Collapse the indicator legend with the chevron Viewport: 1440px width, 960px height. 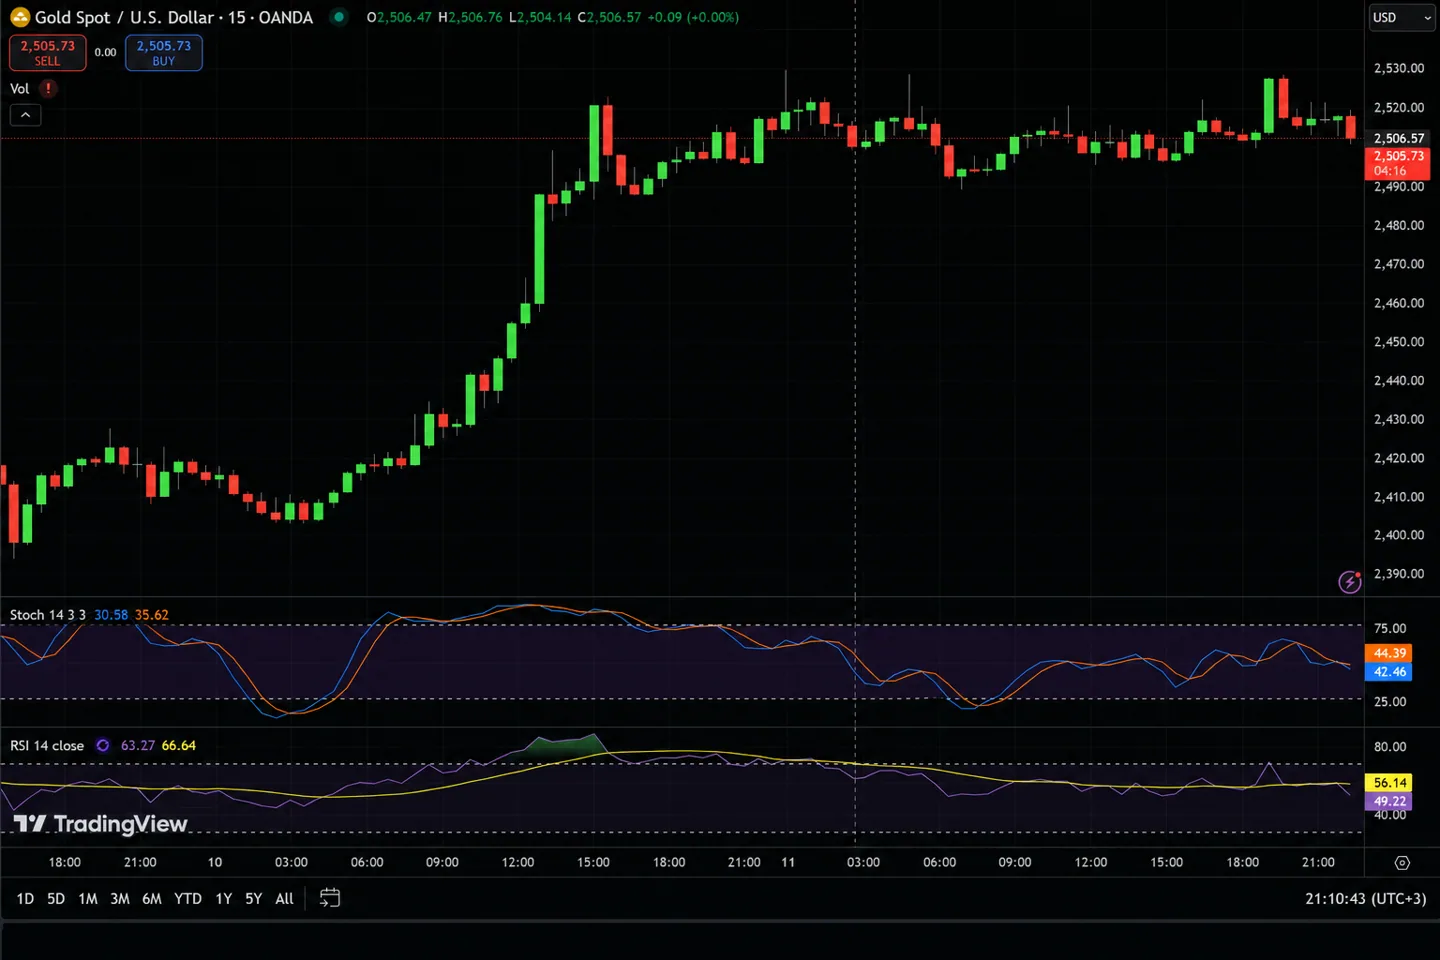point(25,115)
